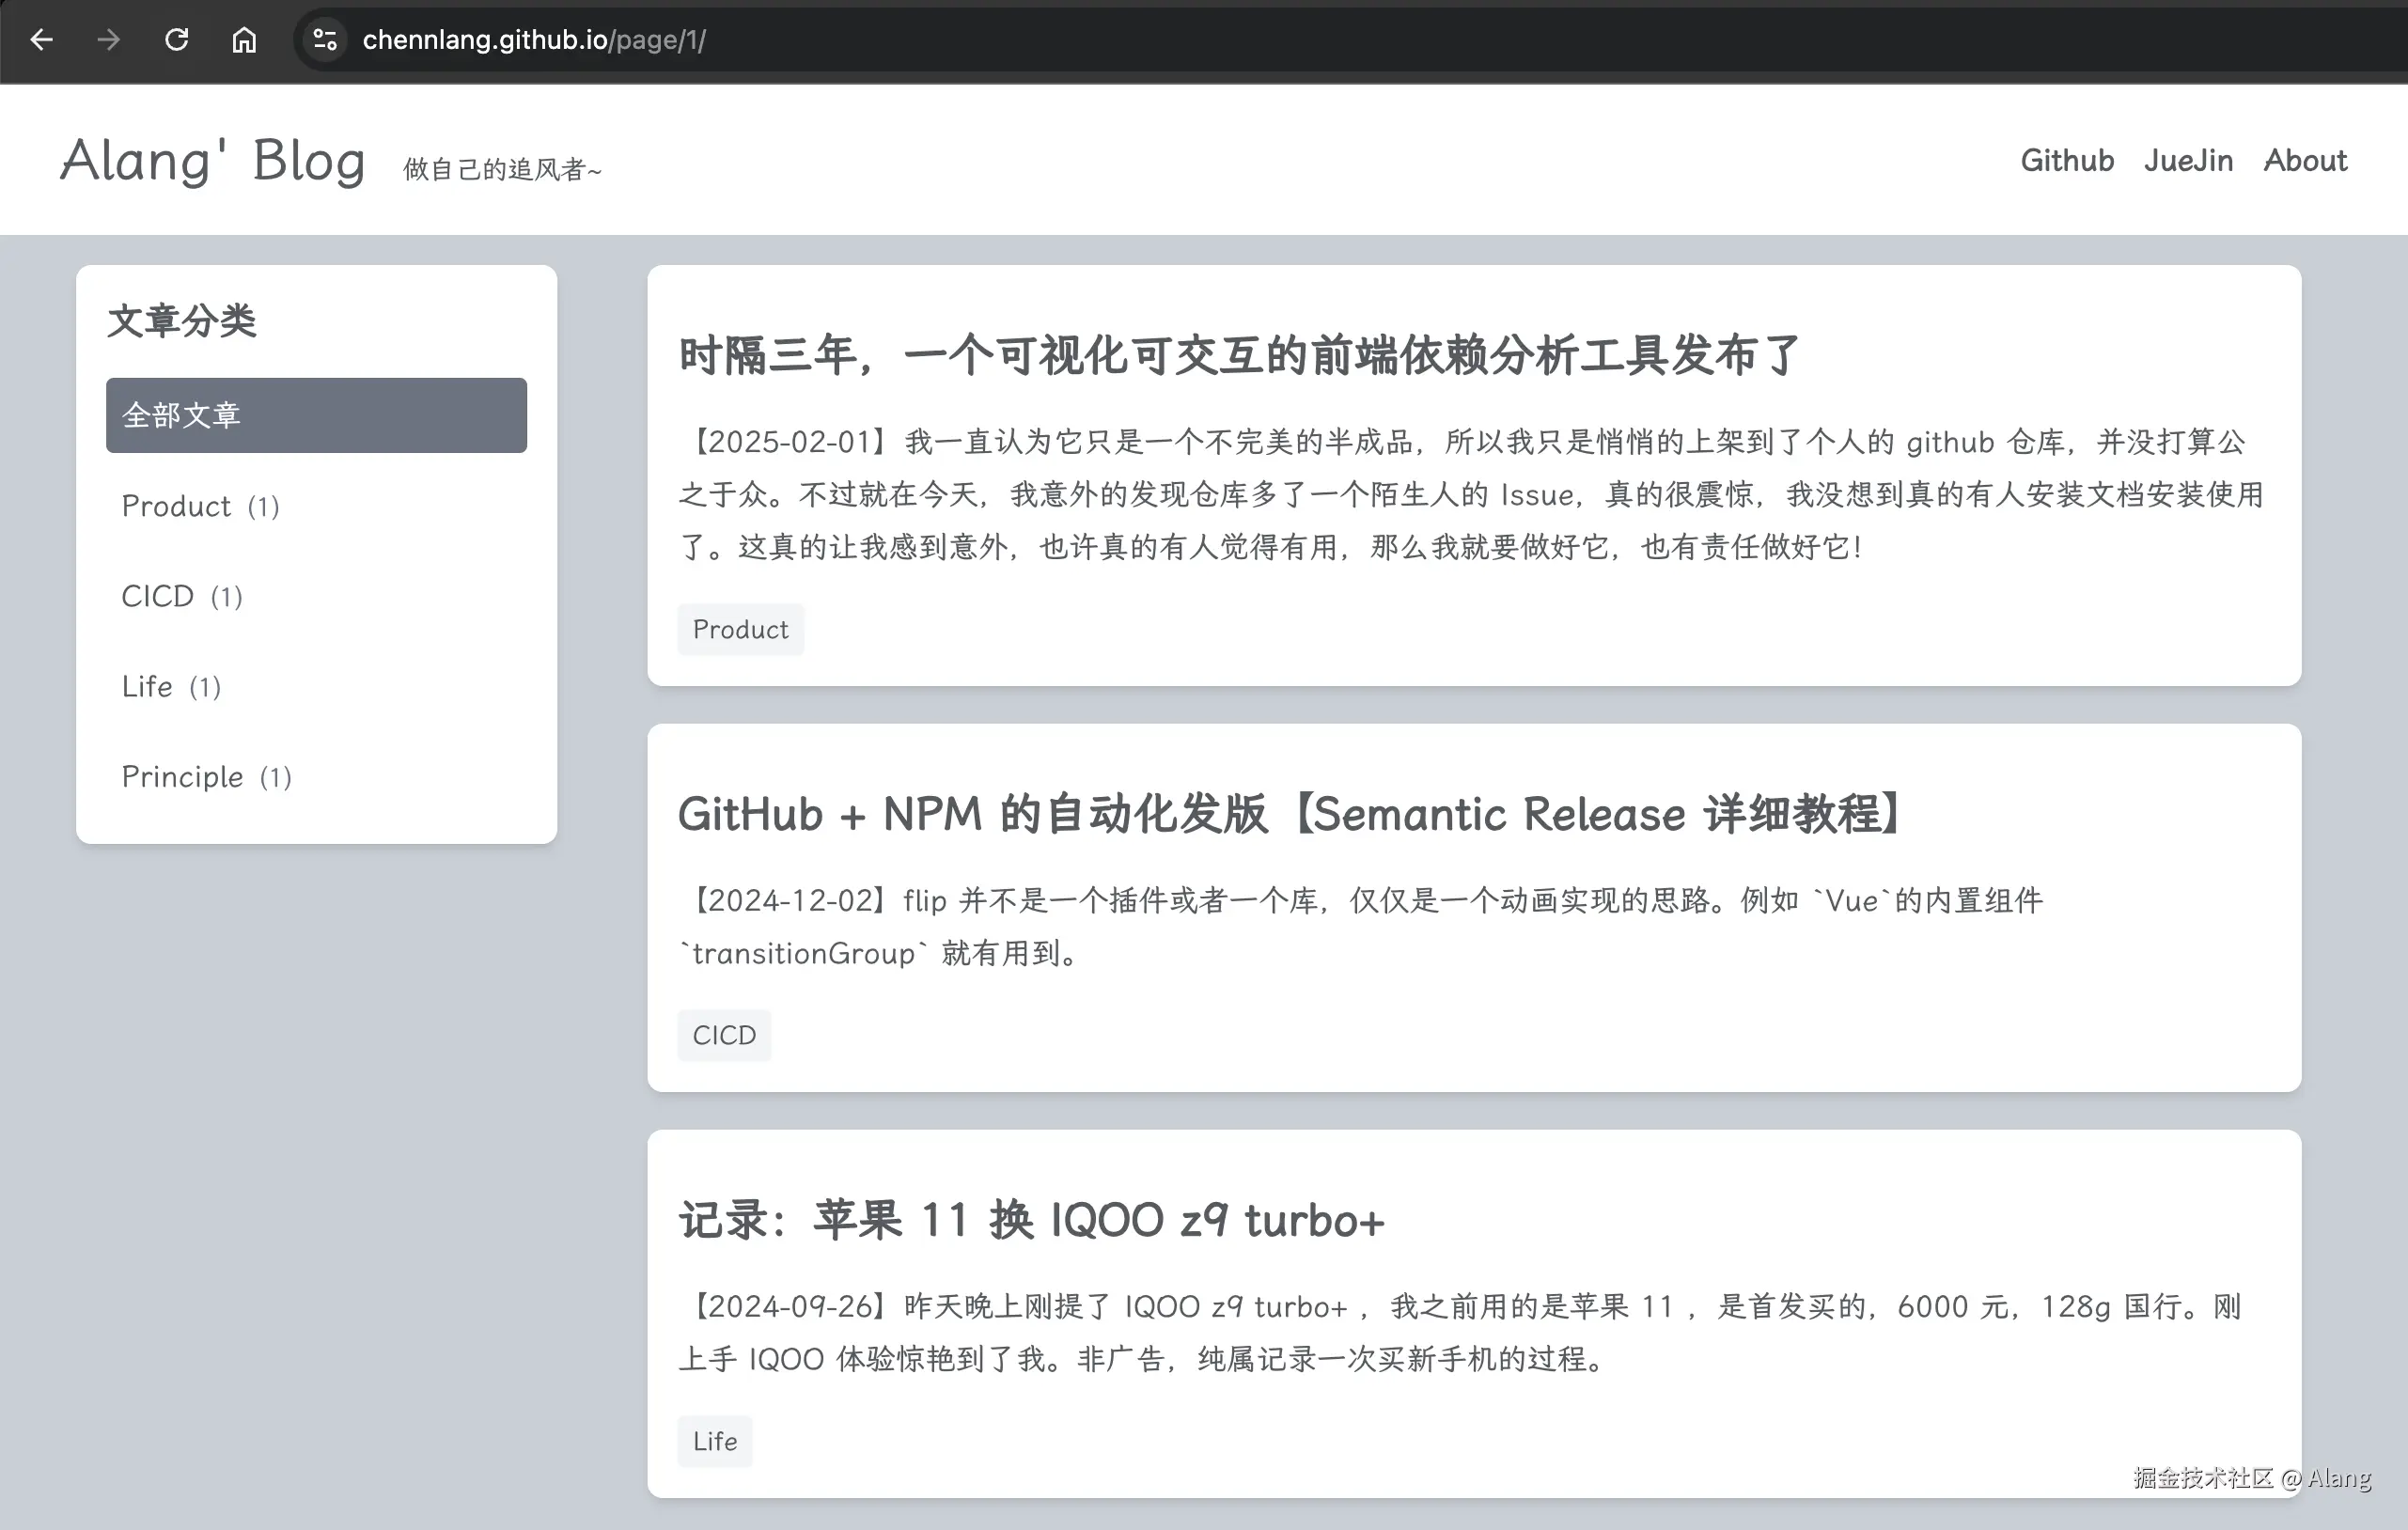Select the 全部文章 category

click(x=316, y=415)
